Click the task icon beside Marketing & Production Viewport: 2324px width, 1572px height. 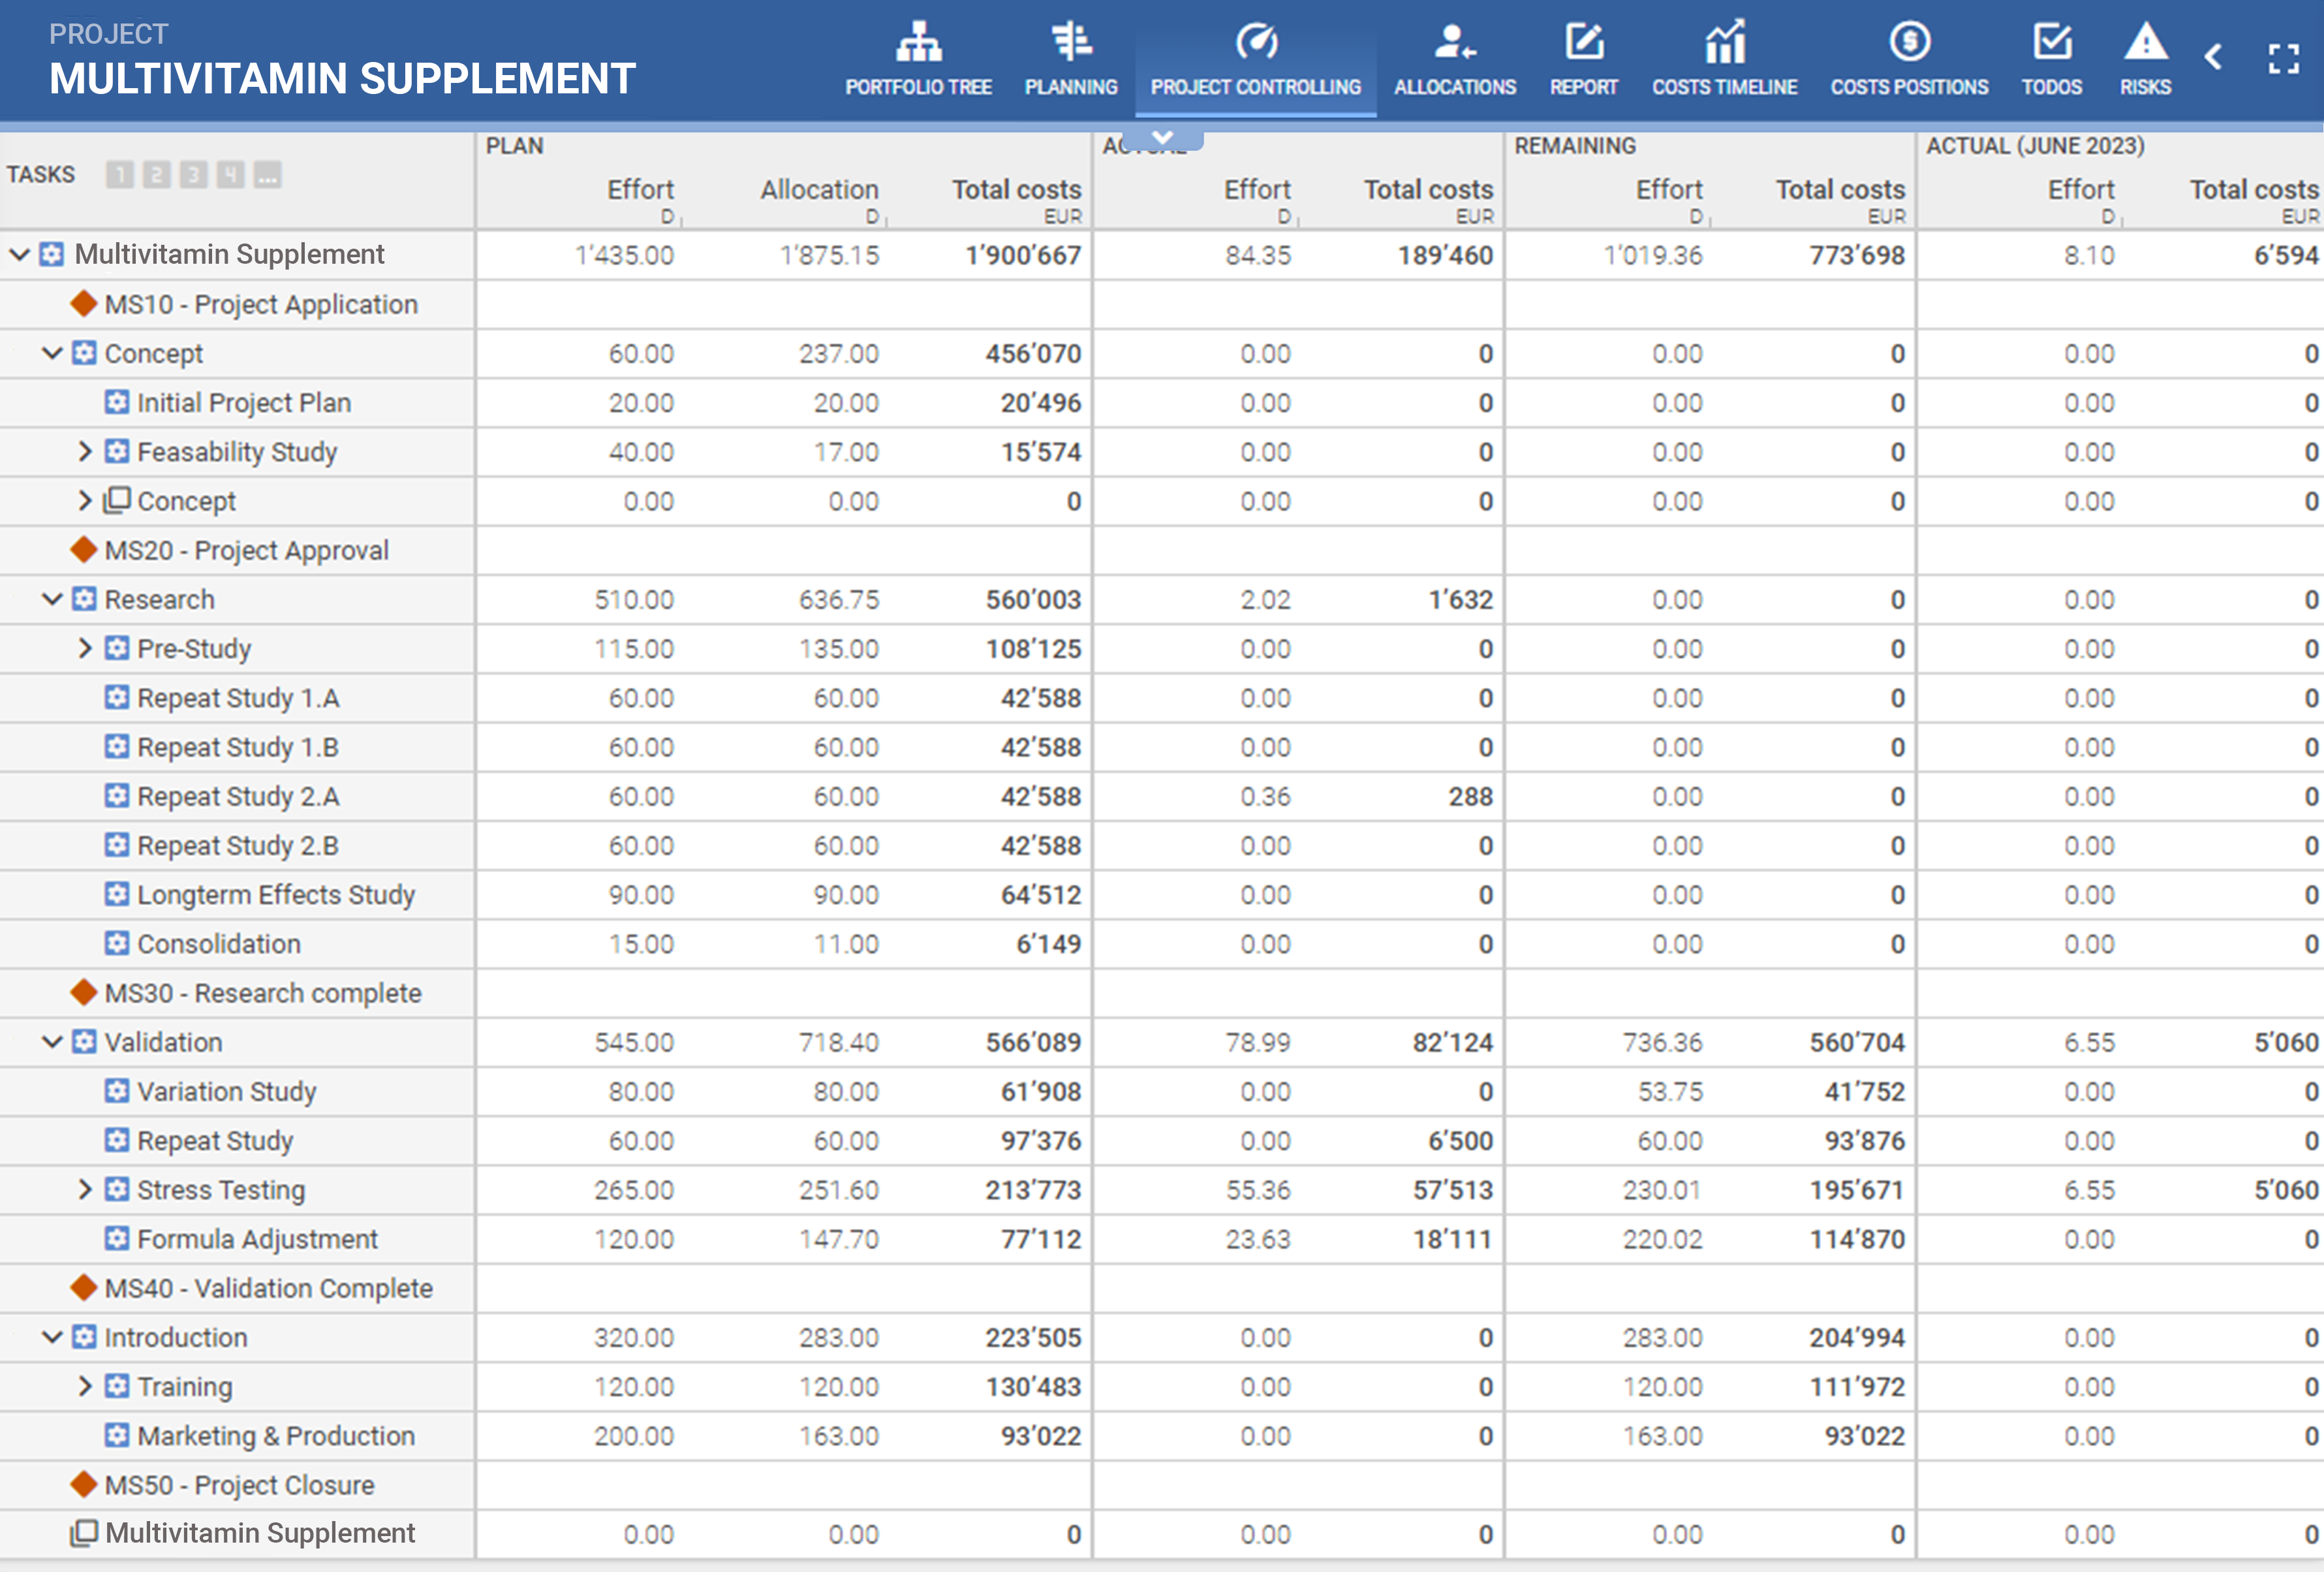(117, 1435)
